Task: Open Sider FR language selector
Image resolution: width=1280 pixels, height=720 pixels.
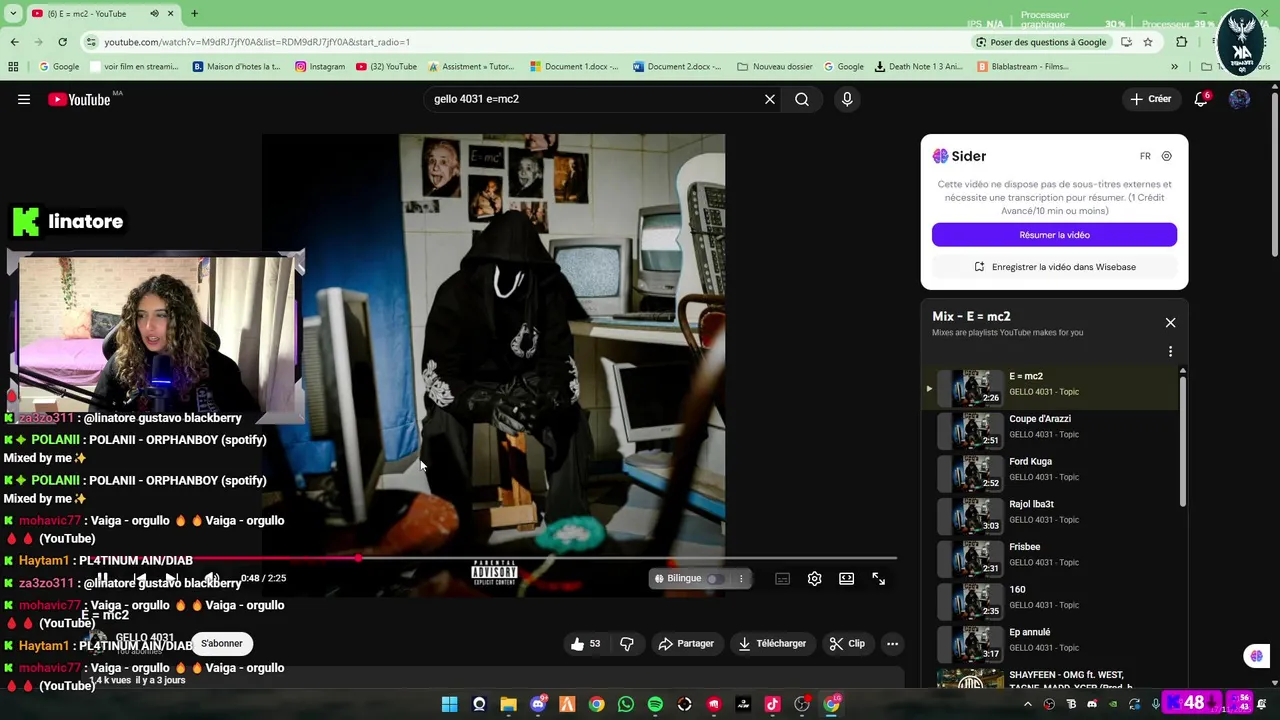Action: (1145, 156)
